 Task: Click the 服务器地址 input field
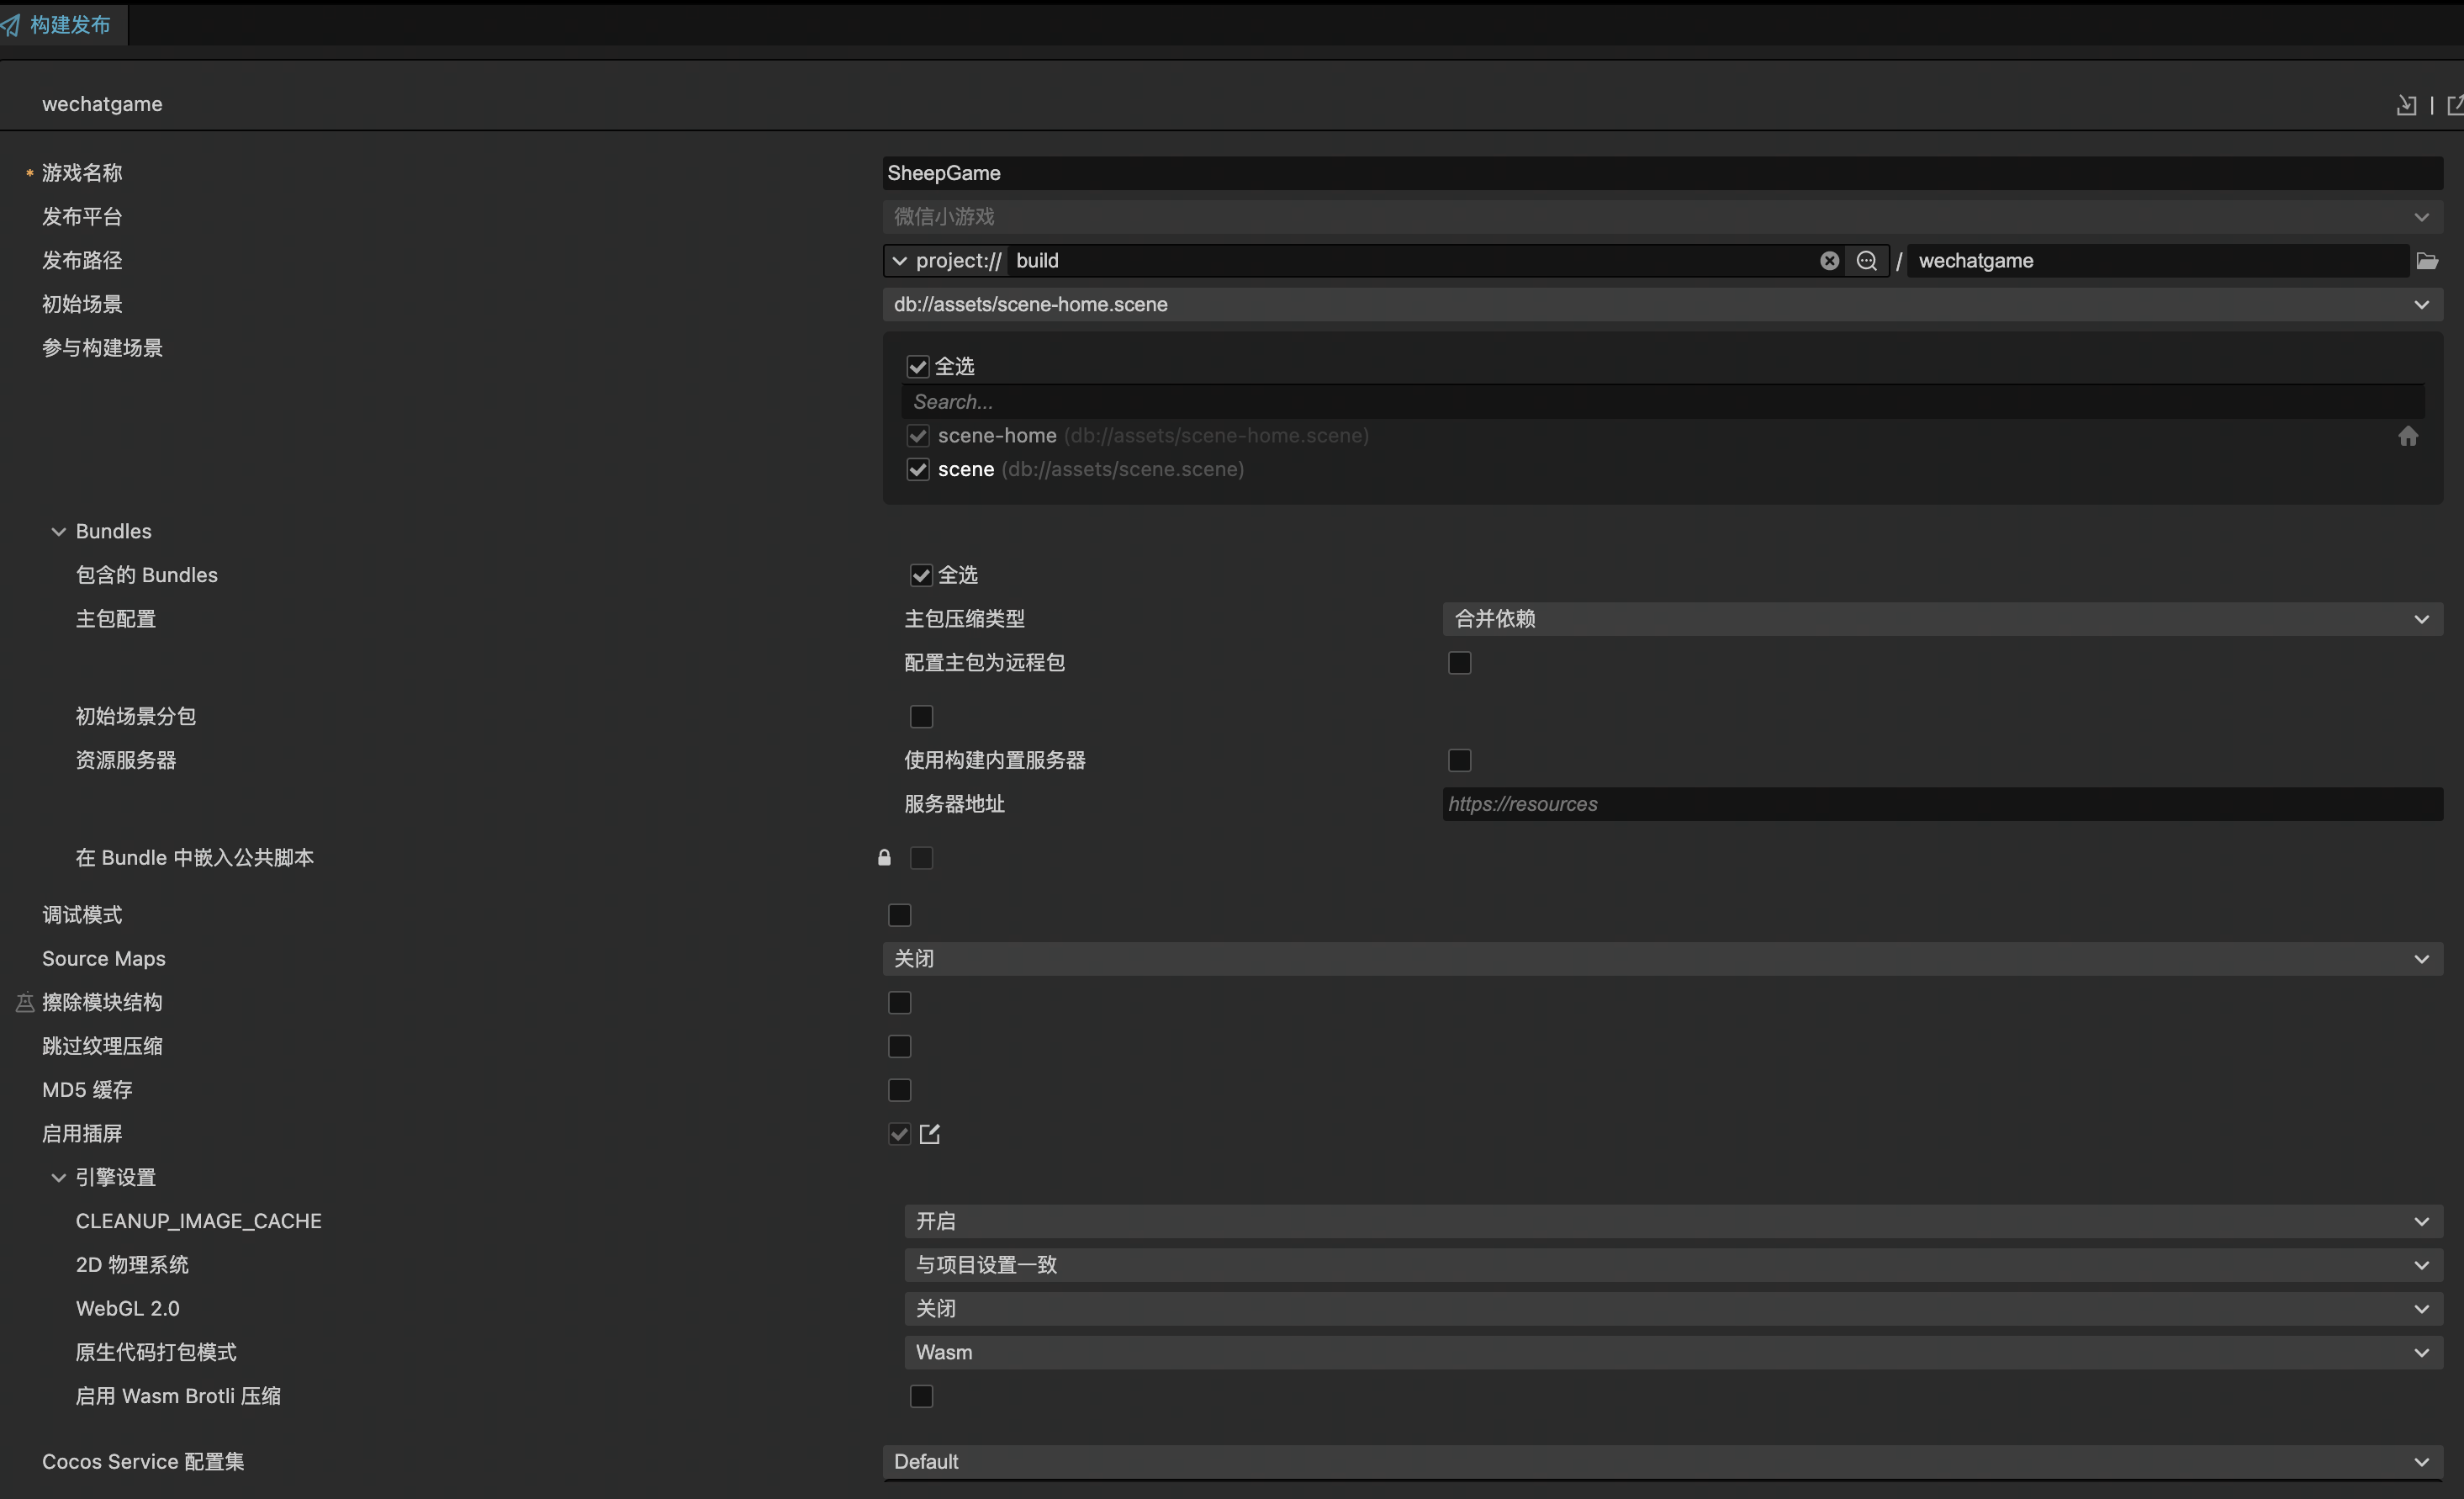point(1942,804)
